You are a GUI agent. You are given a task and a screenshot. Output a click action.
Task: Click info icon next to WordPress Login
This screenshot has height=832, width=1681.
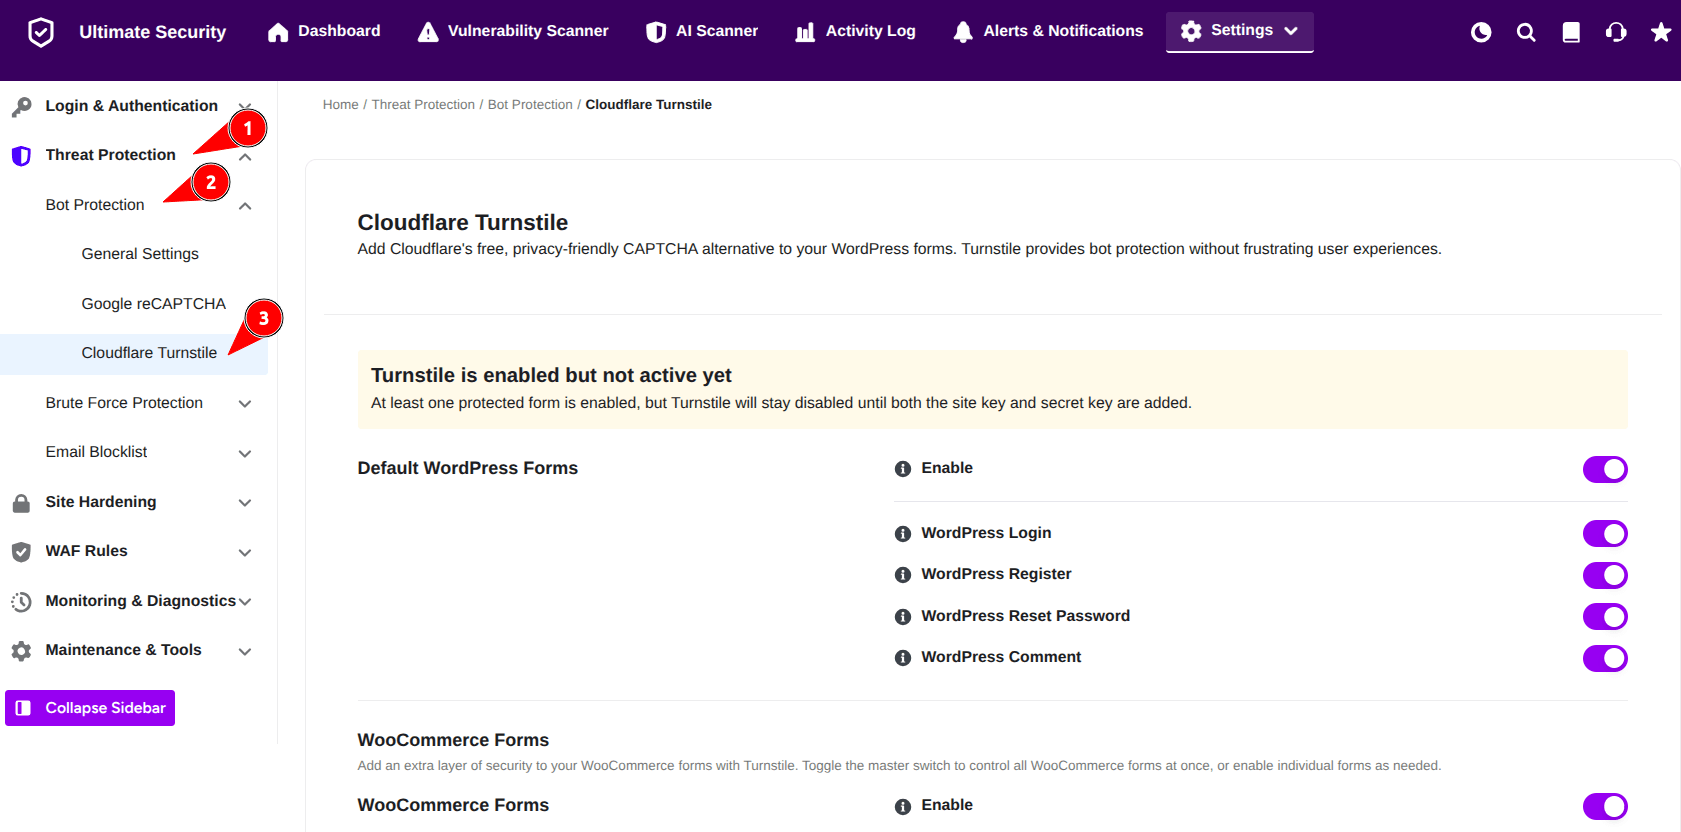903,534
